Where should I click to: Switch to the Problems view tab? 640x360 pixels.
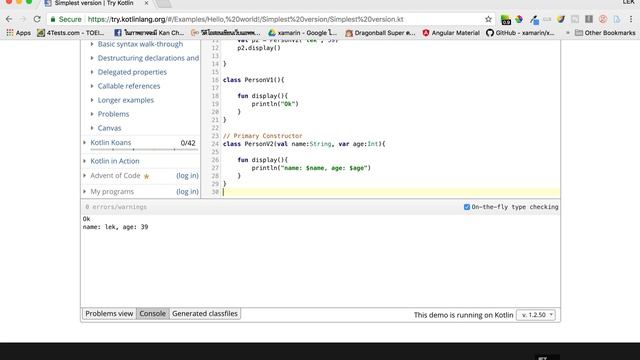109,313
